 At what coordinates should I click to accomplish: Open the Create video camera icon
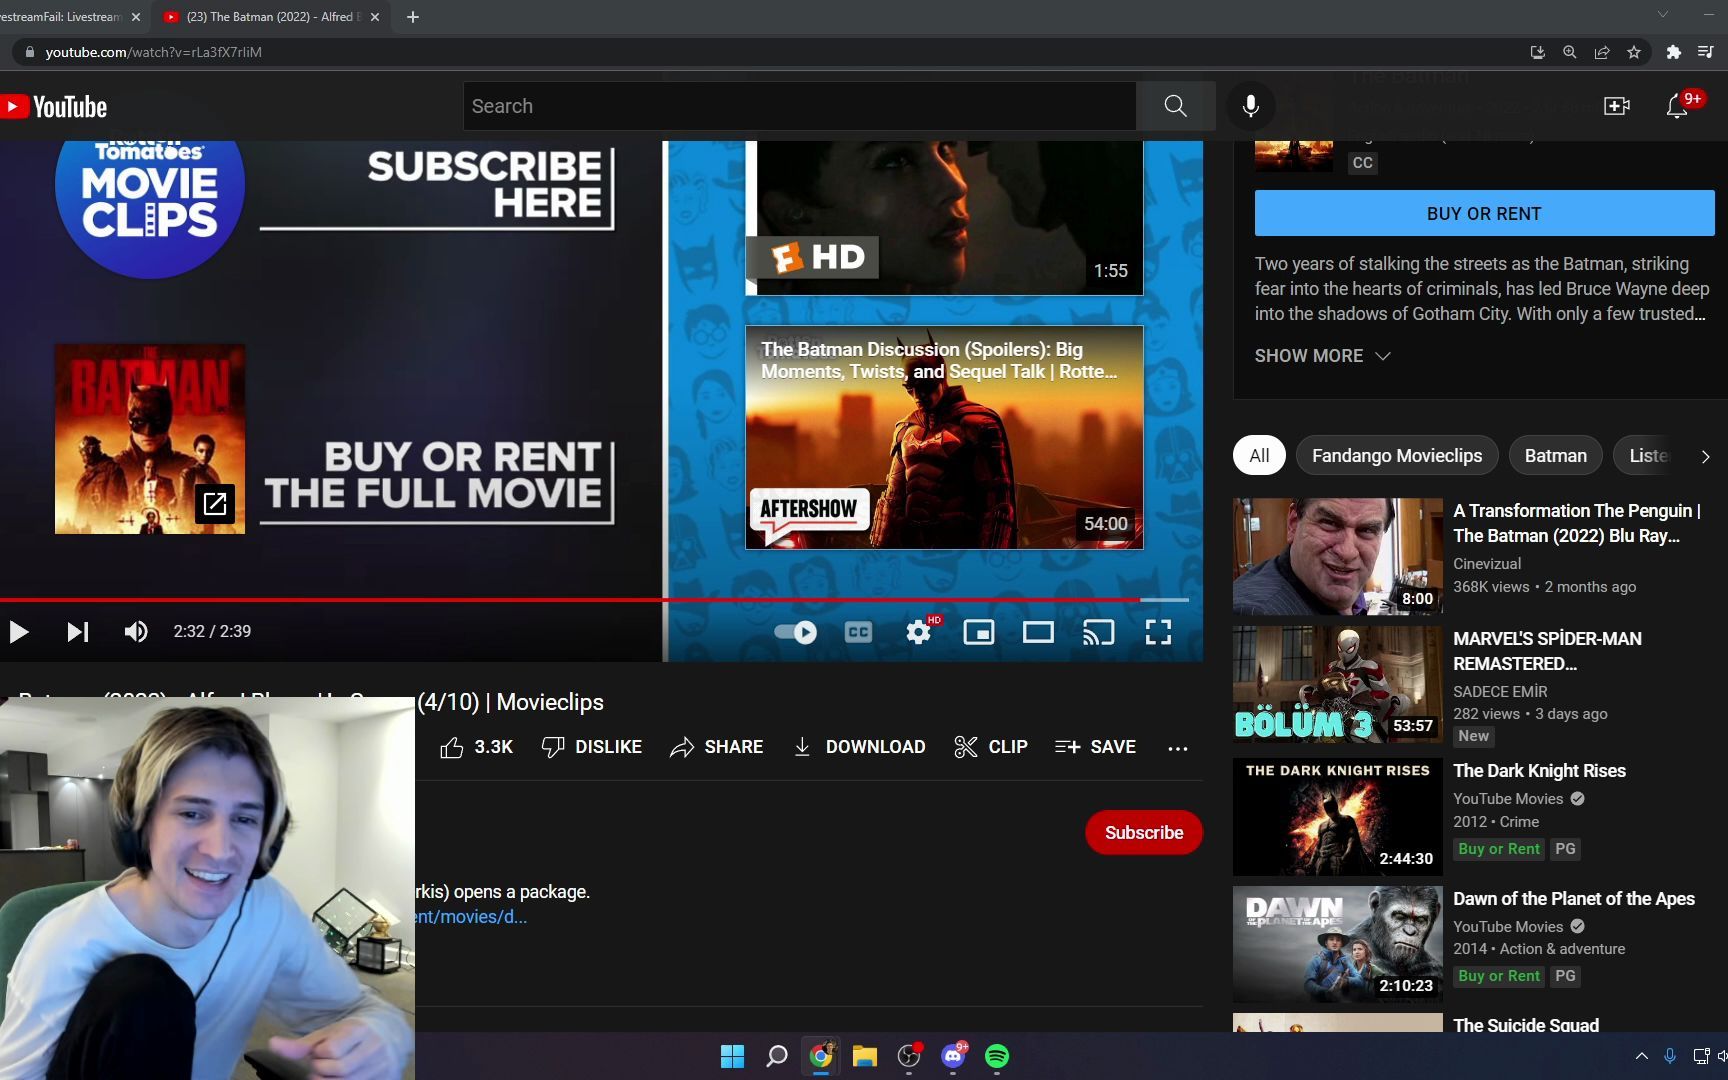point(1616,106)
